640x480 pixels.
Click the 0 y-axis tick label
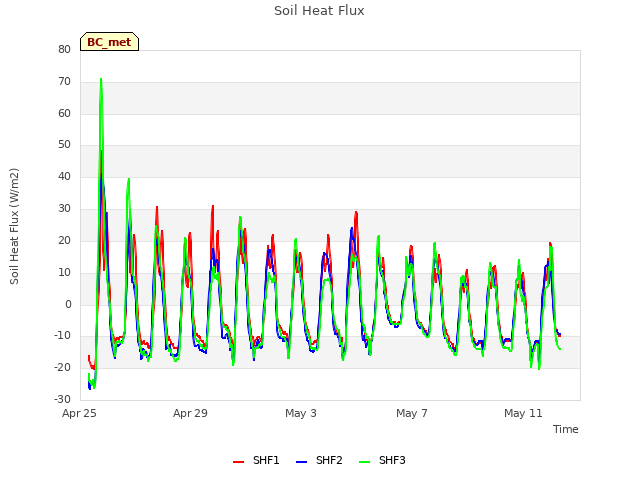pos(68,304)
